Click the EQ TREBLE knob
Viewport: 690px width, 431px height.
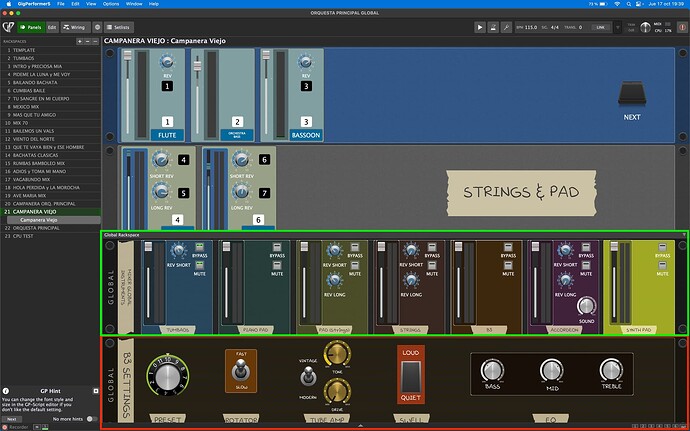(611, 371)
